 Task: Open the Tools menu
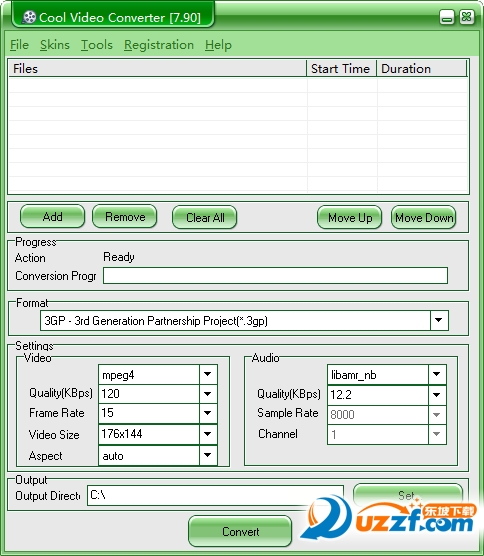point(97,45)
